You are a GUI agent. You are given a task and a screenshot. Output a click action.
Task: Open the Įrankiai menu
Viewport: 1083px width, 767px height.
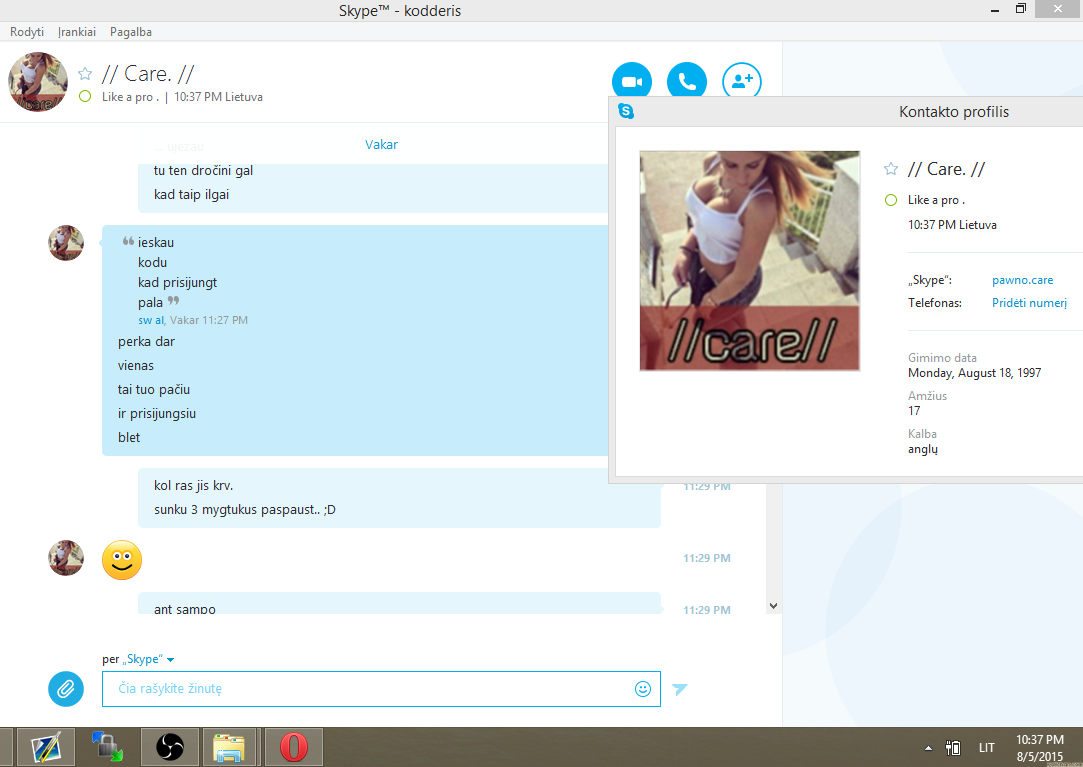pos(77,32)
